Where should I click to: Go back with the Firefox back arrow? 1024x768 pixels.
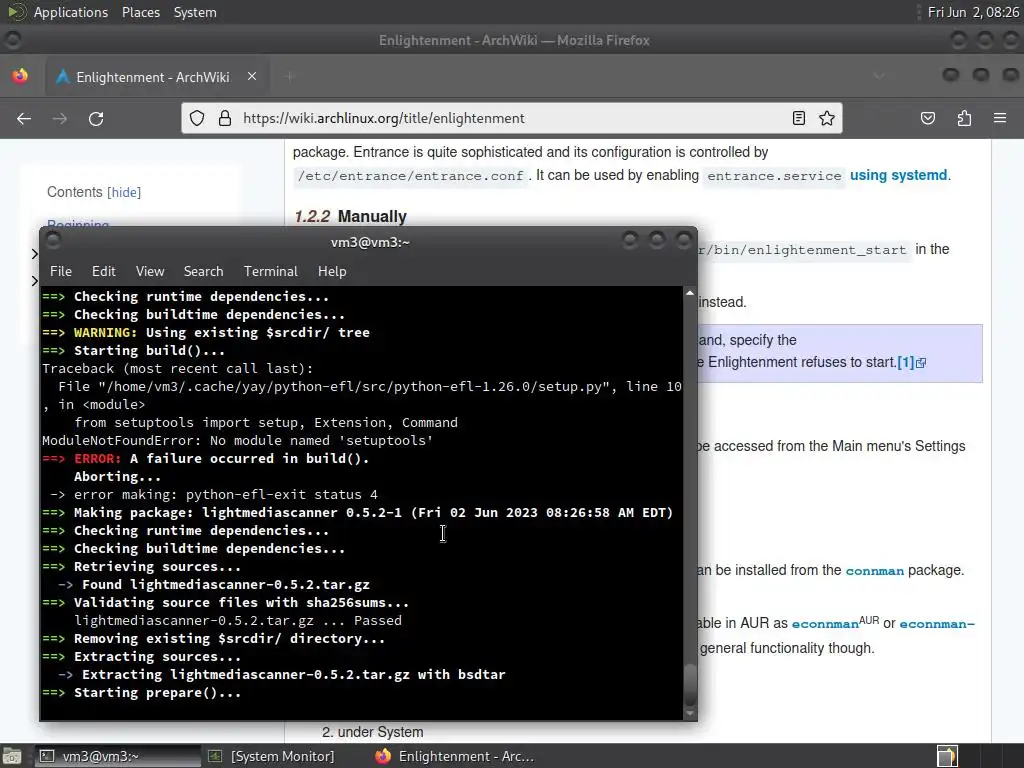(24, 118)
